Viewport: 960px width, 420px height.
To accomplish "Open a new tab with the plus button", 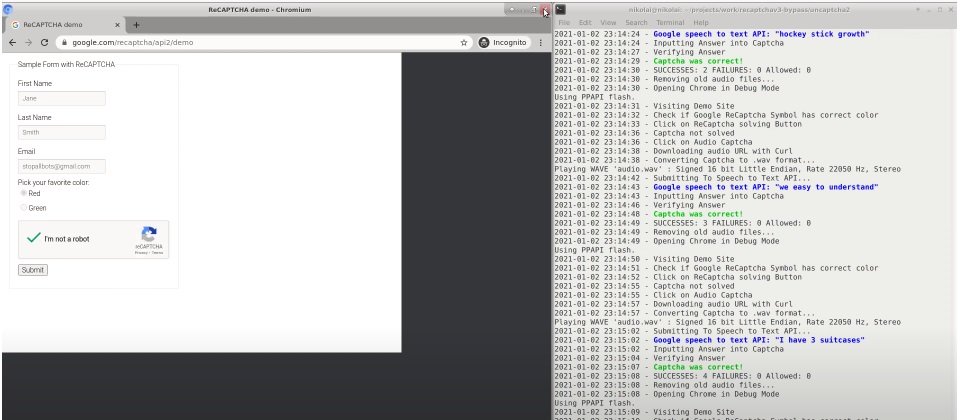I will click(136, 25).
